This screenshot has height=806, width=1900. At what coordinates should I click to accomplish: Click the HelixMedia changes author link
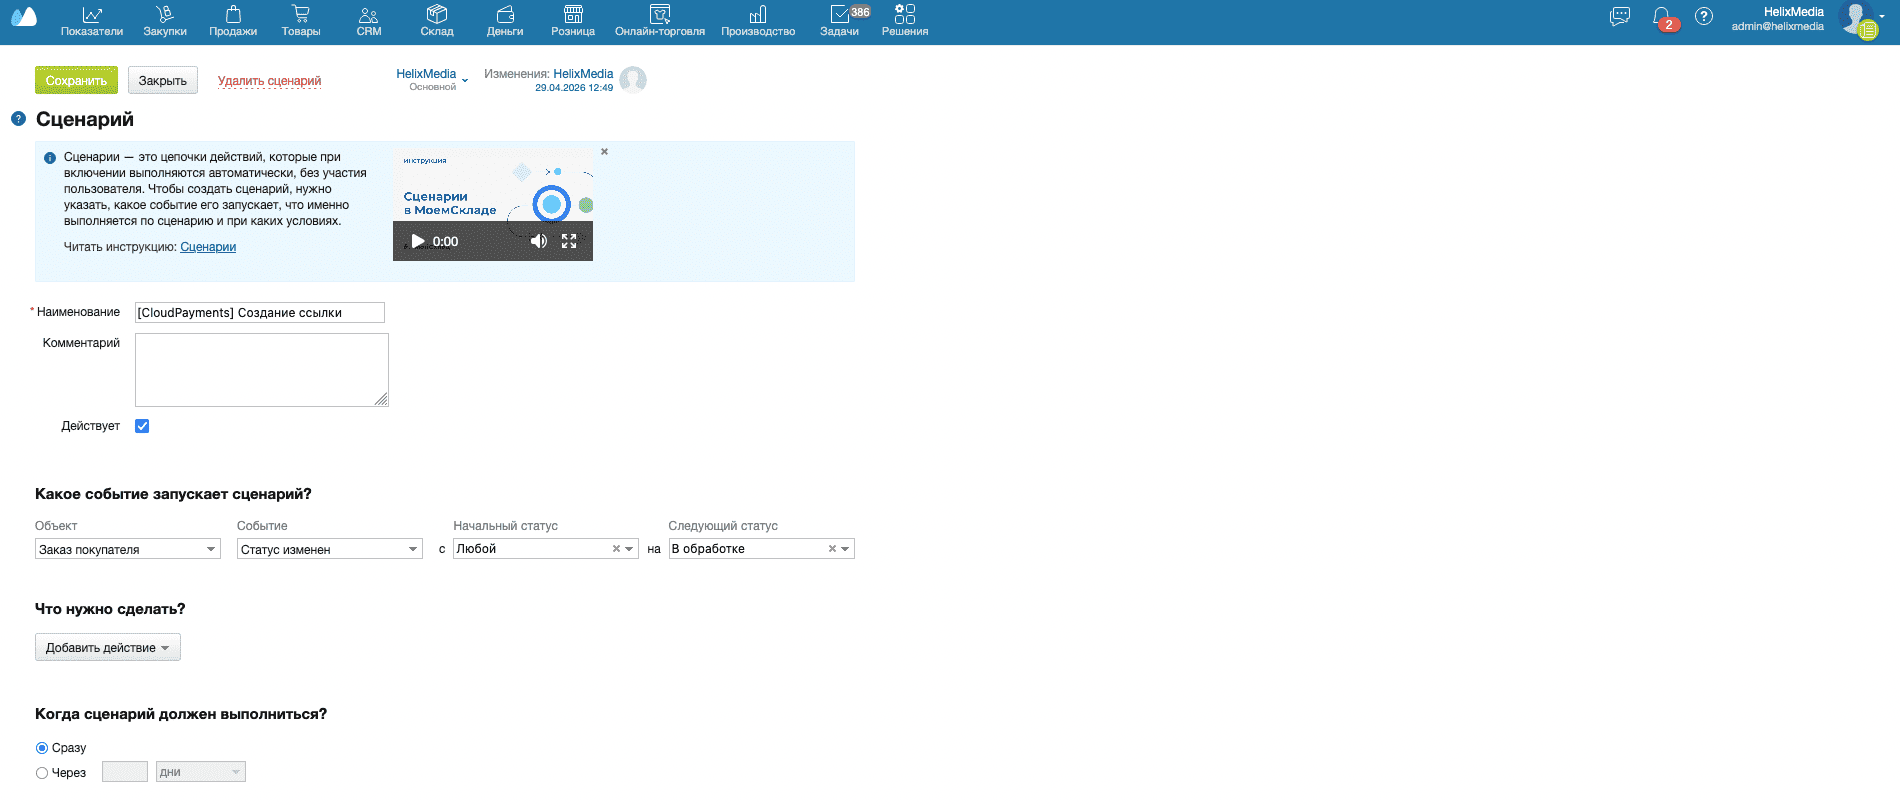(583, 74)
